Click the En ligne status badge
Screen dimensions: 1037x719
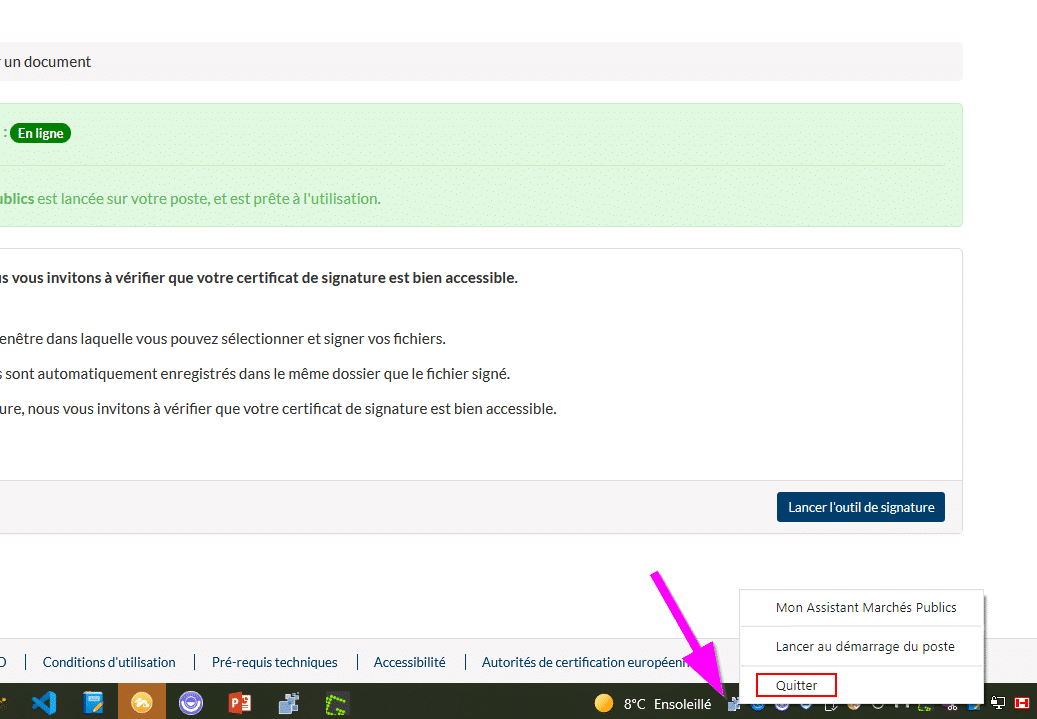pos(40,133)
